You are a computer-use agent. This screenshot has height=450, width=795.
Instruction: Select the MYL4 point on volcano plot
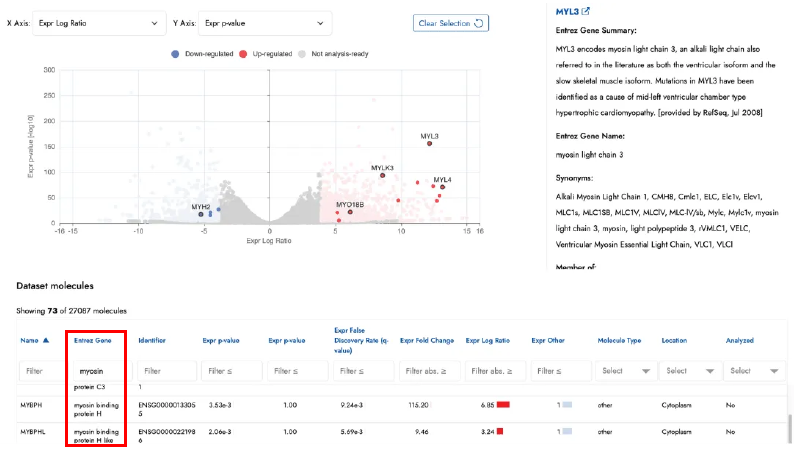(x=442, y=187)
